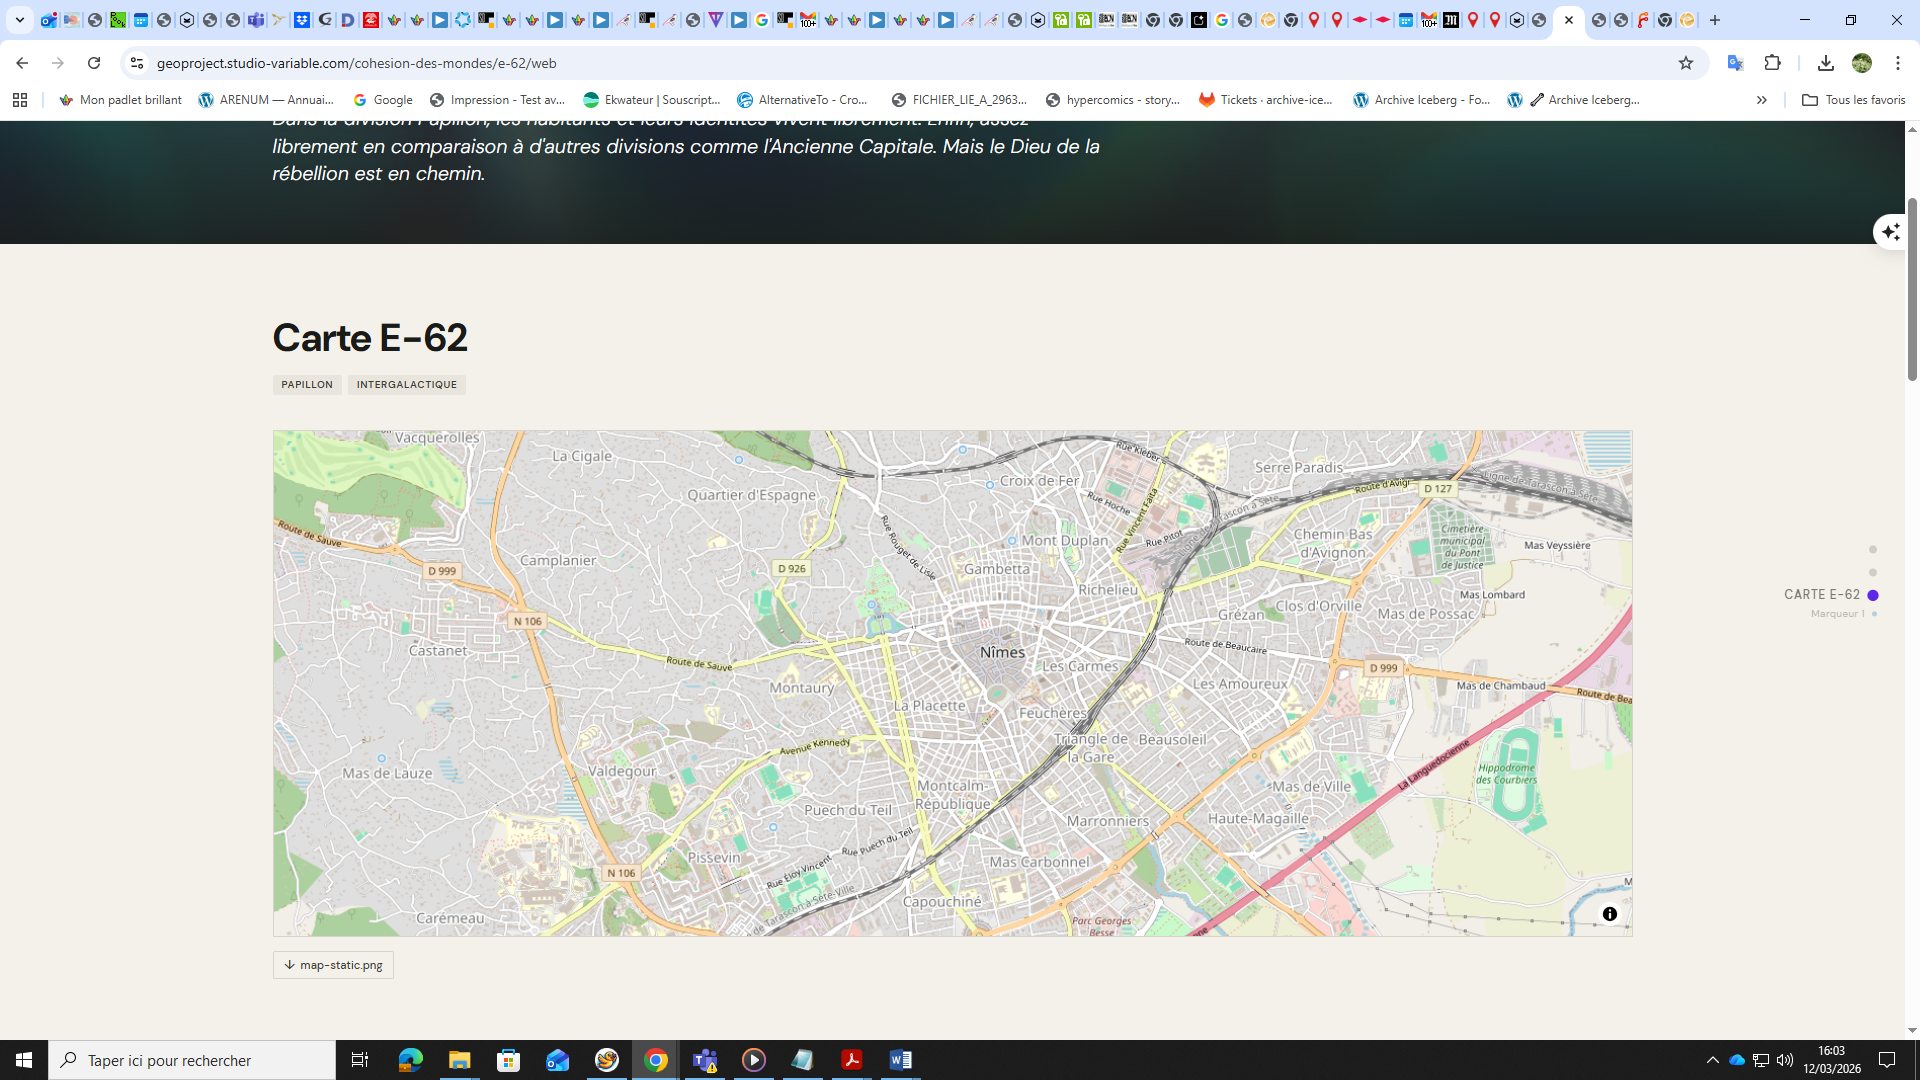
Task: Reload the current page
Action: pos(94,63)
